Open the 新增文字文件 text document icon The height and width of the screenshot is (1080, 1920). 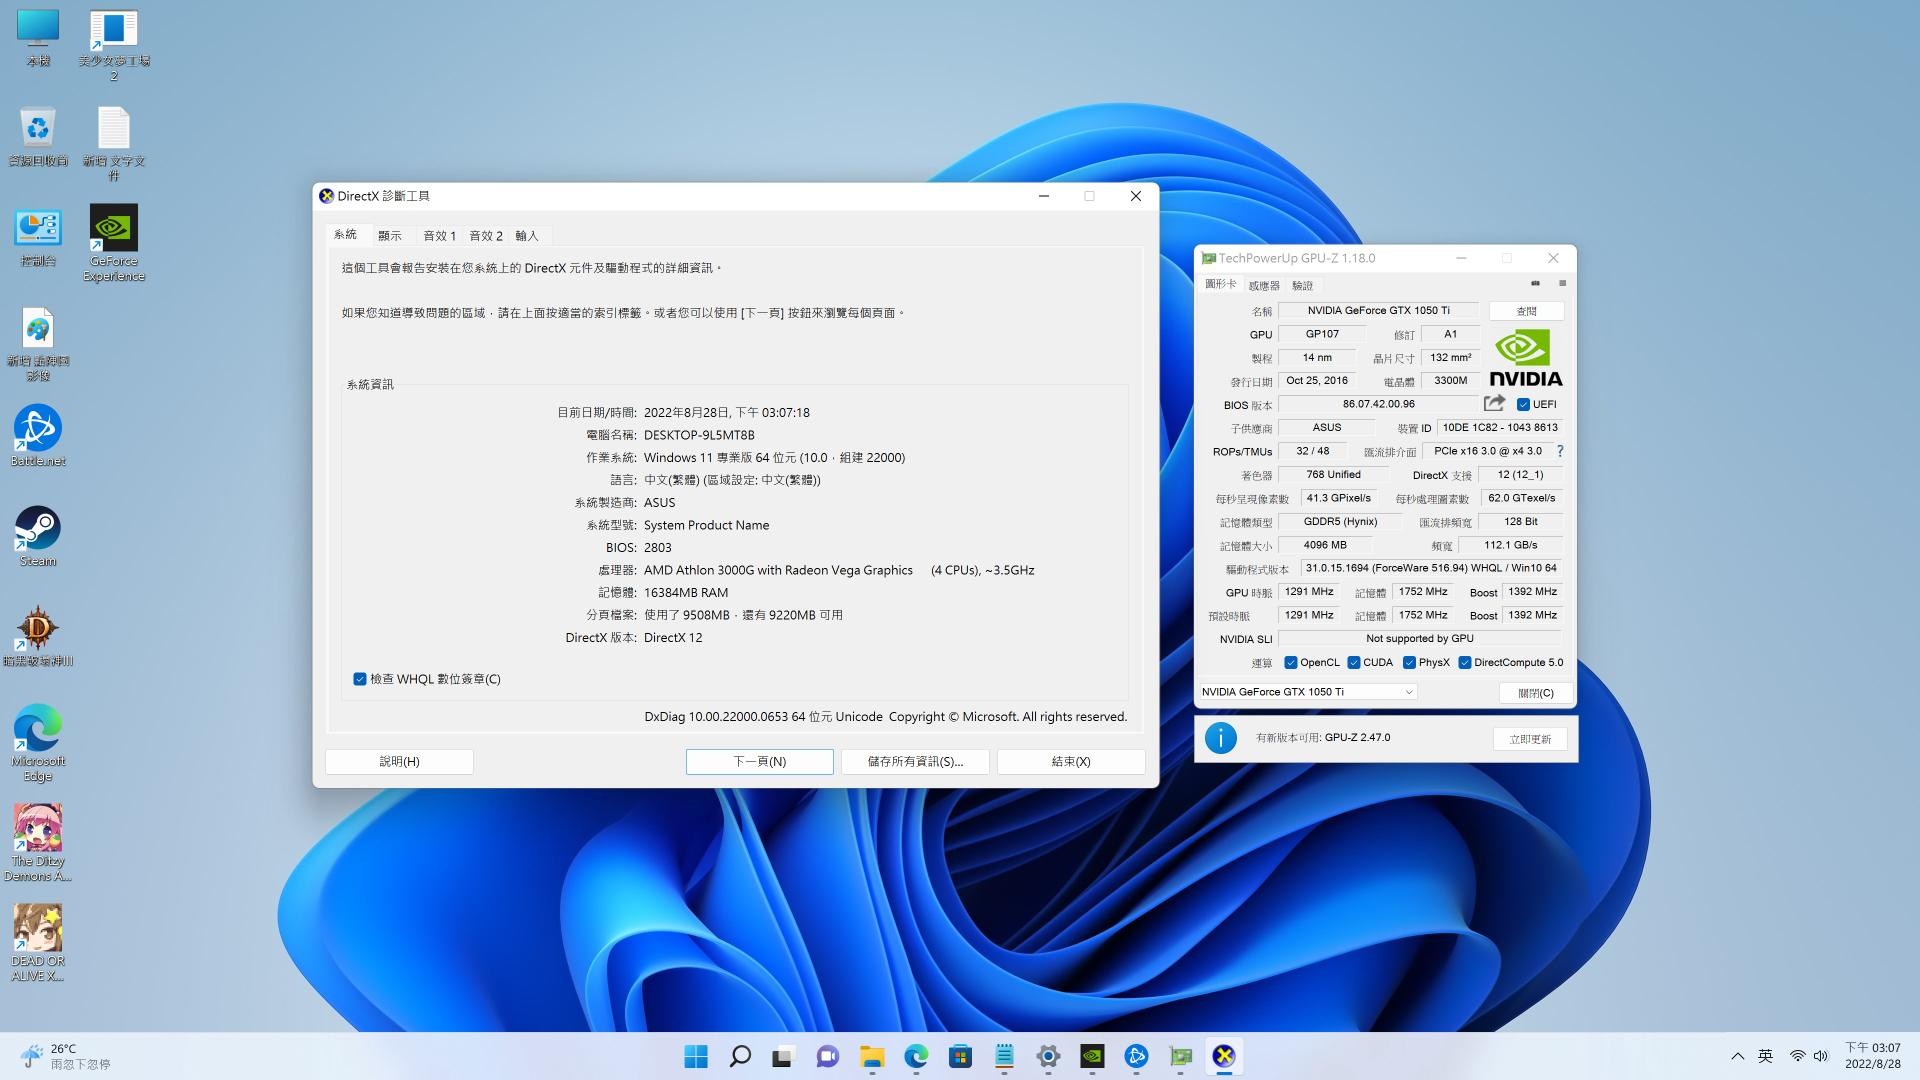pos(114,144)
